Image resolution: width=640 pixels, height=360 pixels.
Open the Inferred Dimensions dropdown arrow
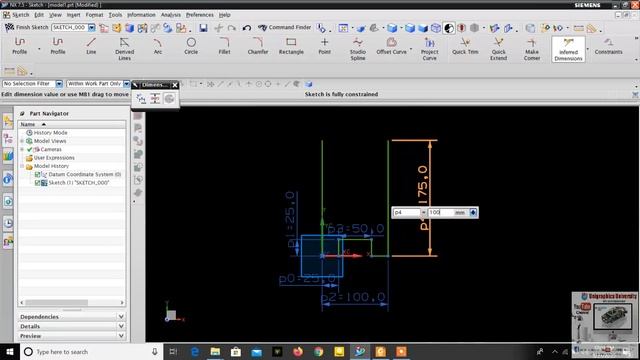coord(588,49)
